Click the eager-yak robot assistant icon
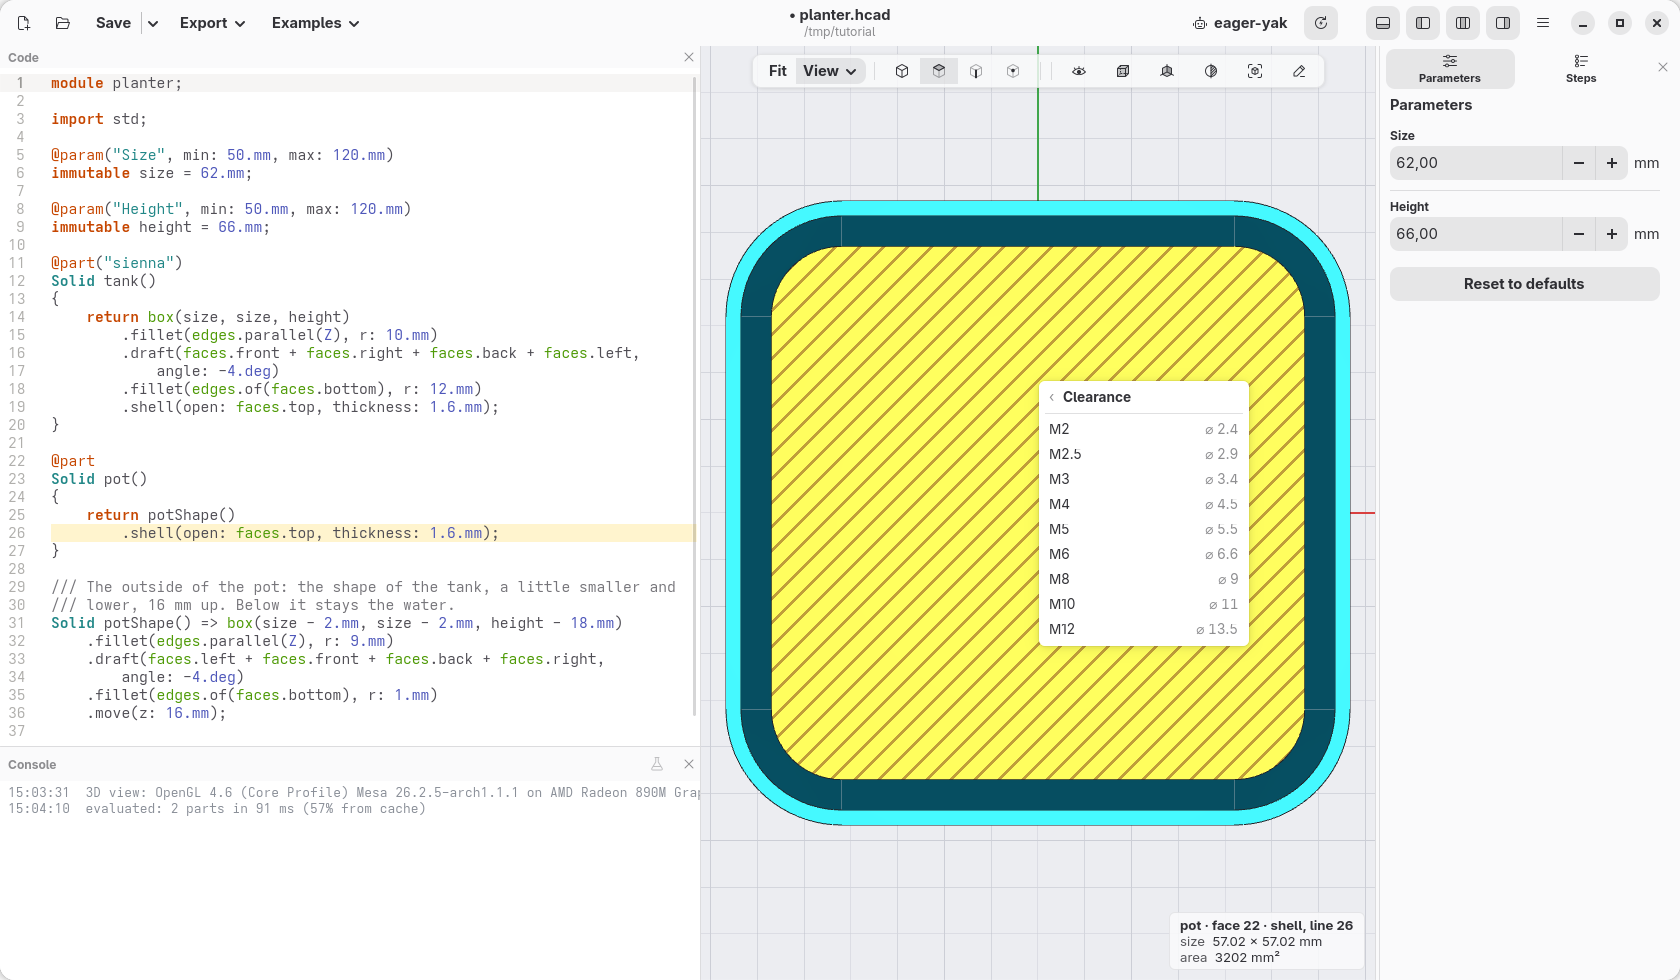The width and height of the screenshot is (1680, 980). 1200,23
